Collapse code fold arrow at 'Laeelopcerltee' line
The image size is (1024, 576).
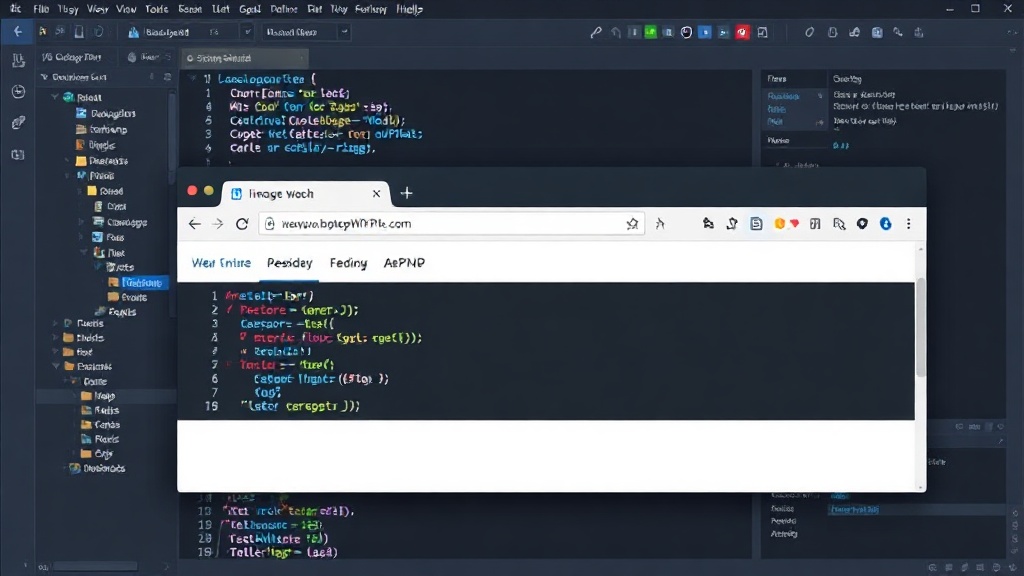pos(192,78)
